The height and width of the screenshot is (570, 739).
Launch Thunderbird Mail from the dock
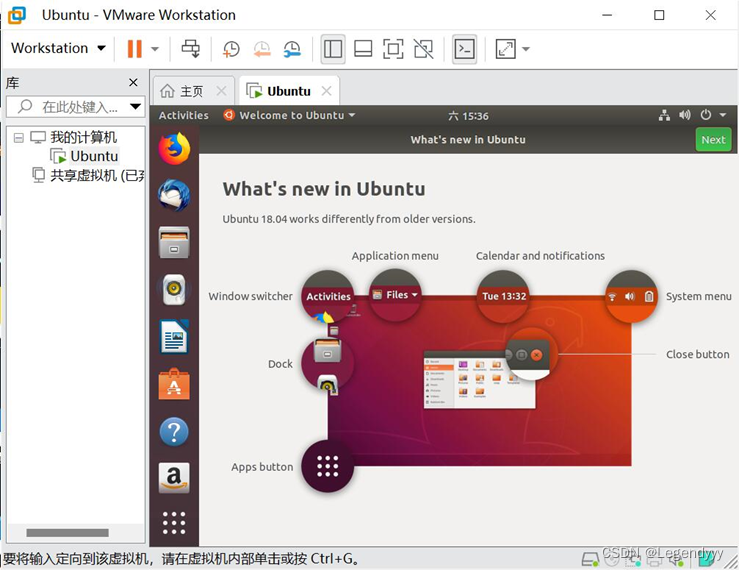click(x=174, y=195)
